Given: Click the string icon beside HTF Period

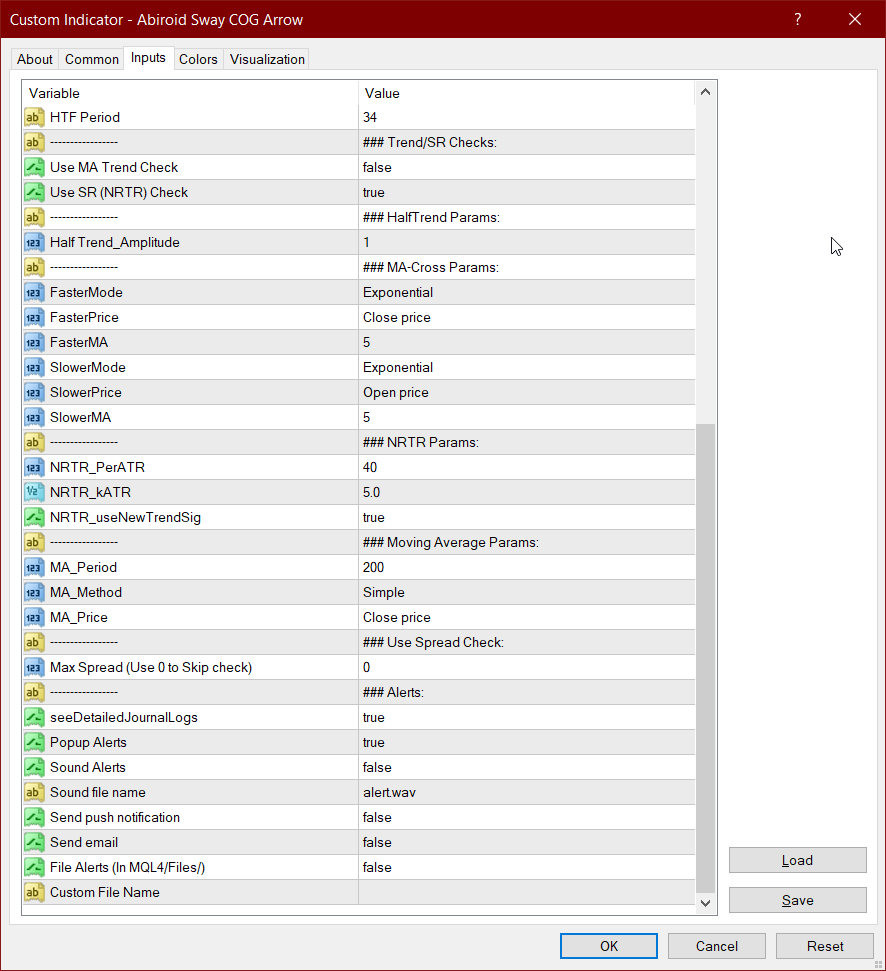Looking at the screenshot, I should pos(34,117).
